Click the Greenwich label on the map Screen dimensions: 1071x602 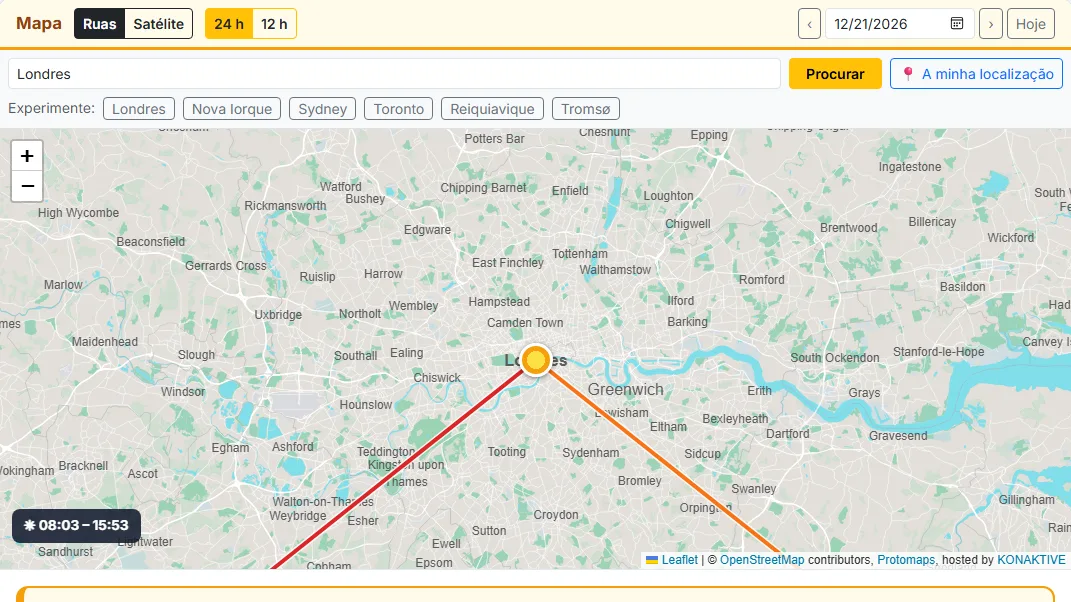[x=626, y=389]
